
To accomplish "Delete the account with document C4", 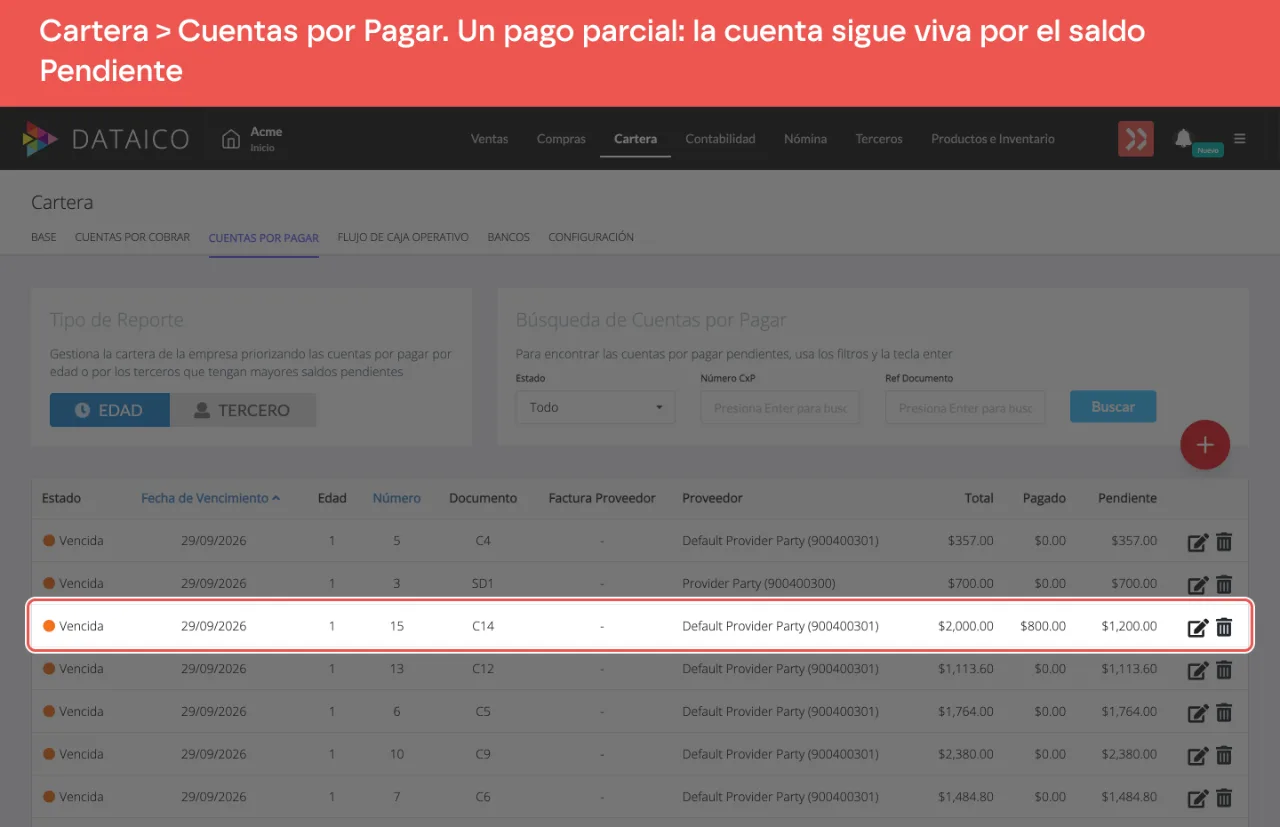I will click(x=1224, y=542).
